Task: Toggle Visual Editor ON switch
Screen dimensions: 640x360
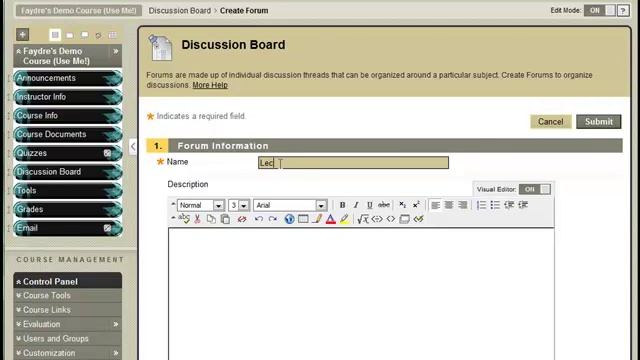Action: coord(534,189)
